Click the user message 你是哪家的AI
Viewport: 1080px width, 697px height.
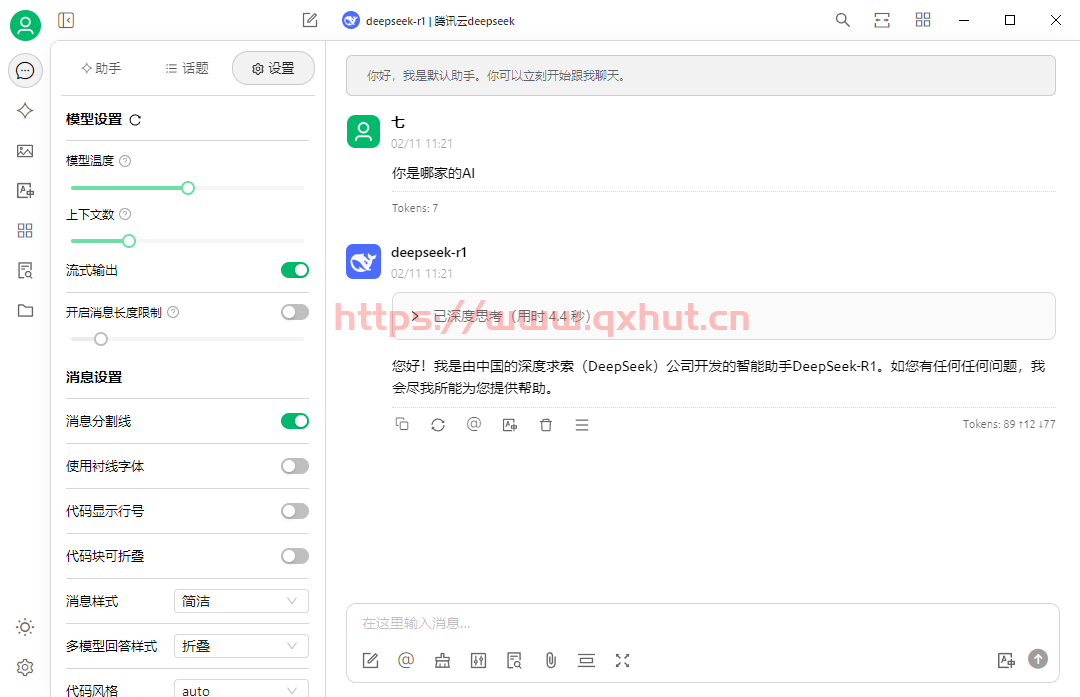433,174
